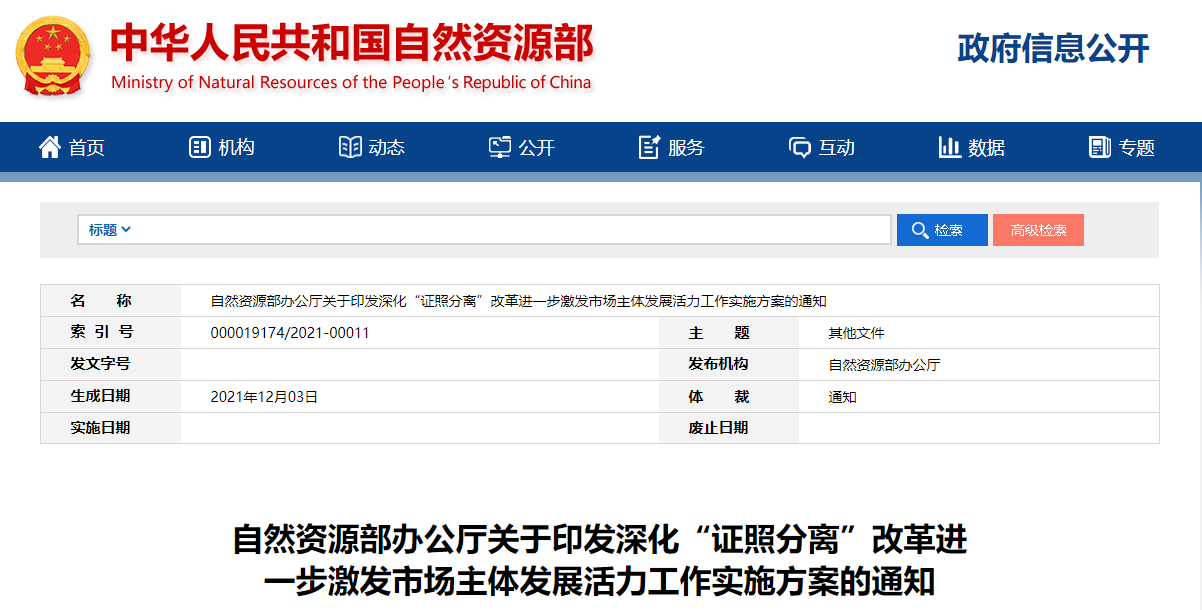
Task: Click the document pencil icon beside 服务
Action: pos(650,147)
